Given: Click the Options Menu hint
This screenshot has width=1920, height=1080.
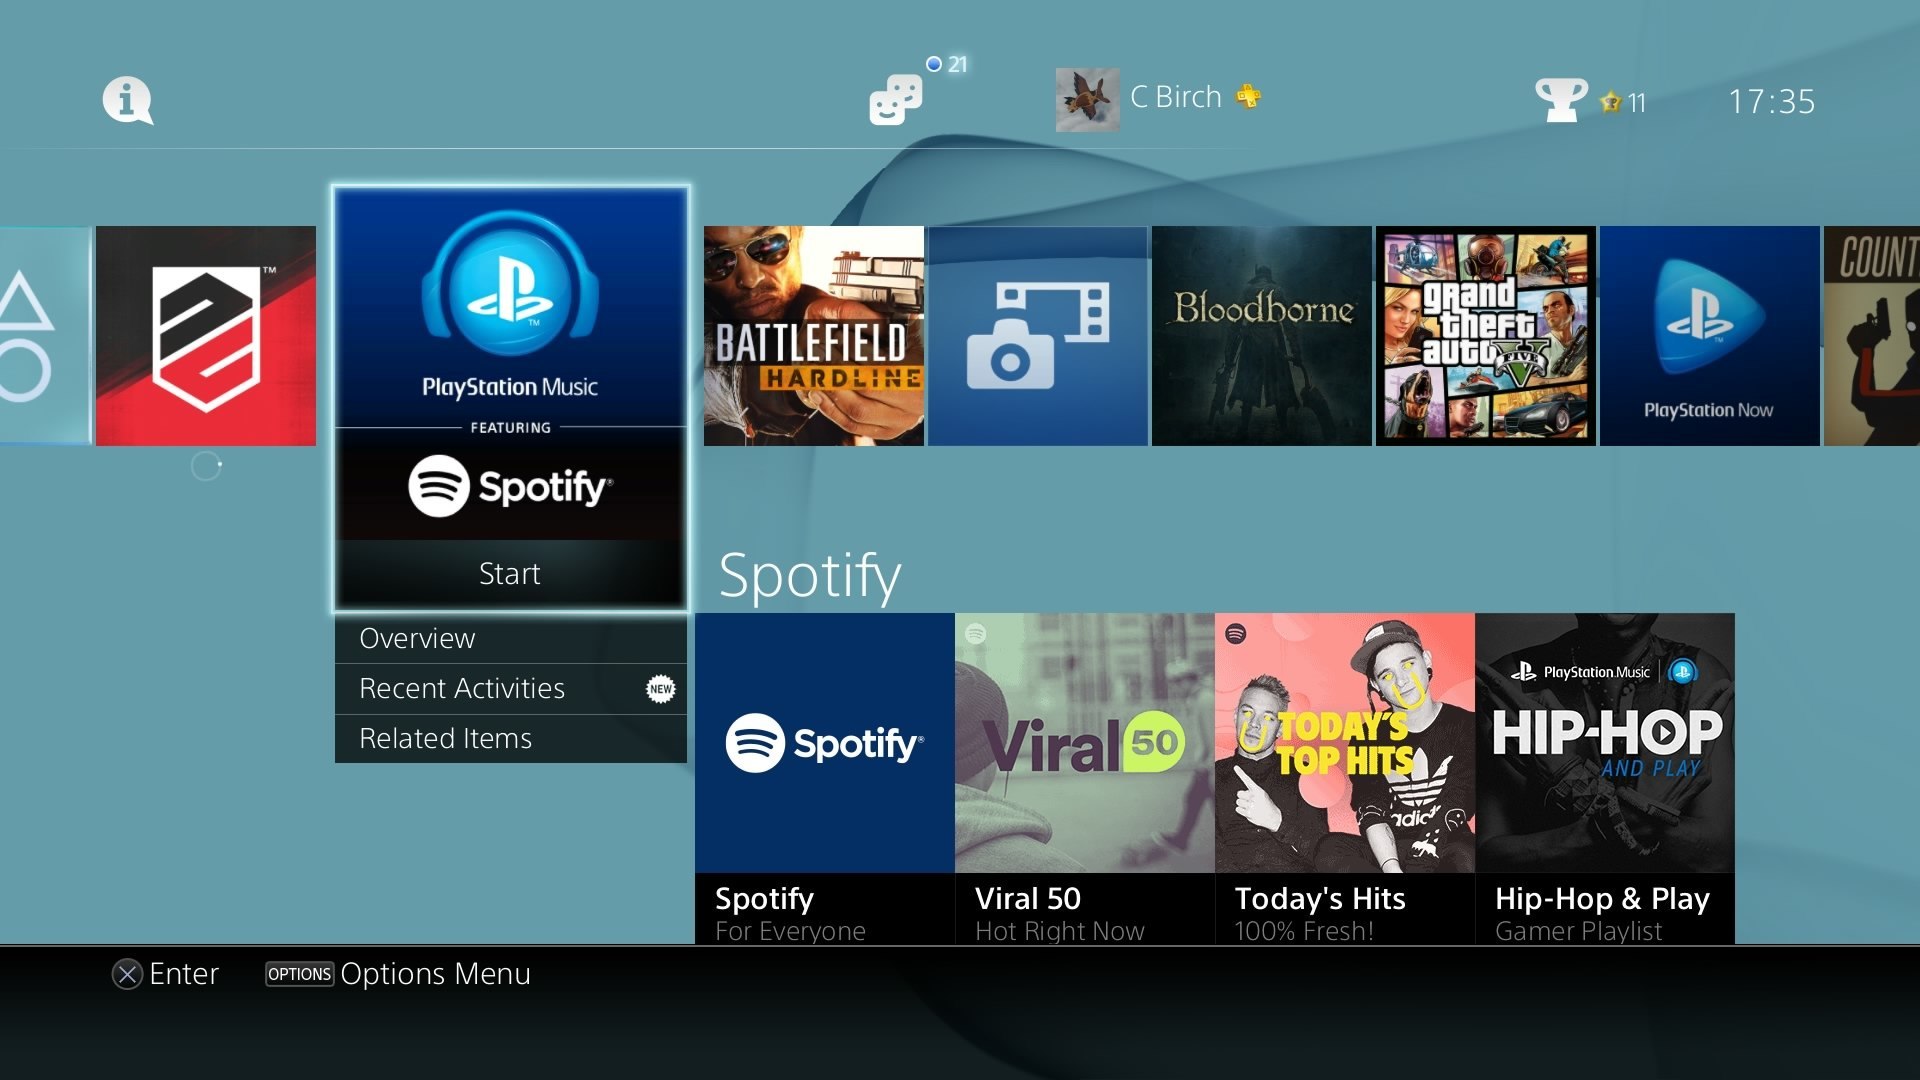Looking at the screenshot, I should tap(398, 974).
